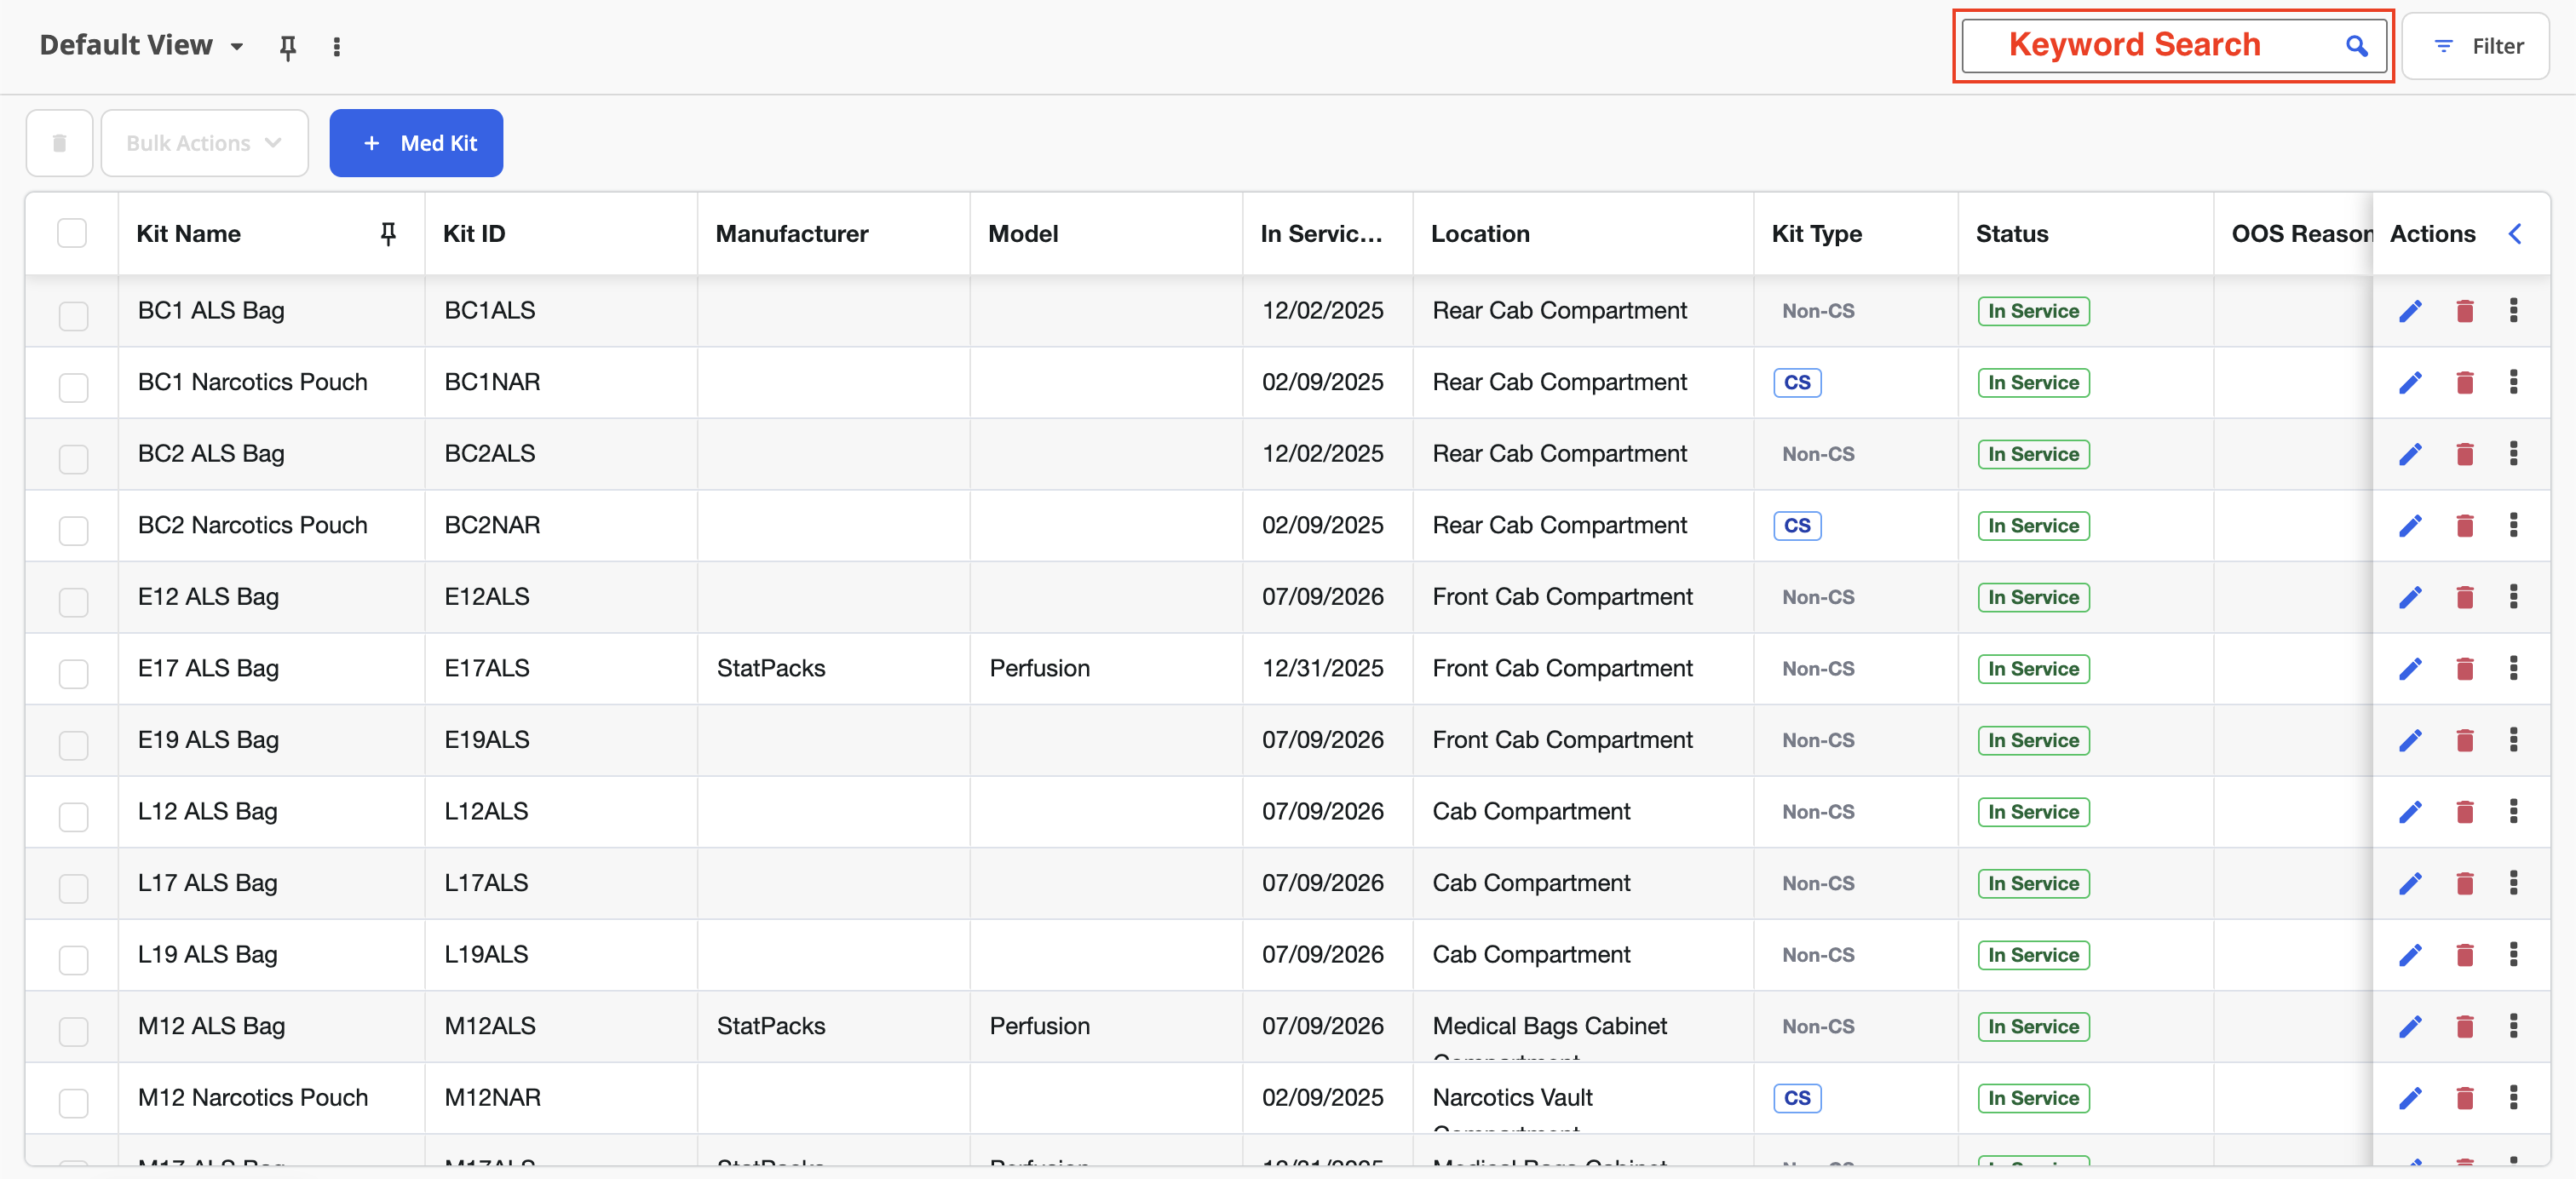Screen dimensions: 2576x1179
Task: Click date 12/31/2025 for E17 ALS Bag
Action: point(1322,668)
